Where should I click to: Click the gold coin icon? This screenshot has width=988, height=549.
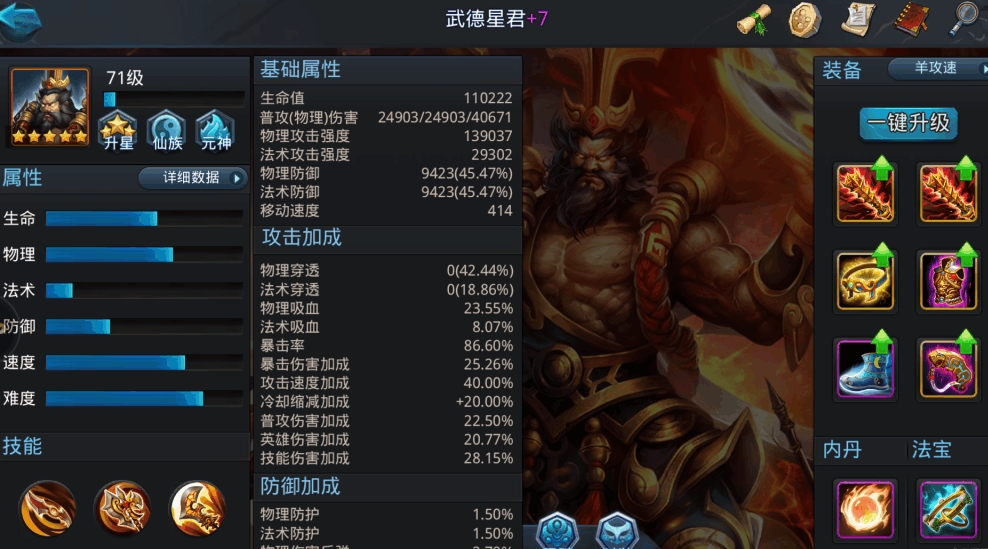click(805, 20)
